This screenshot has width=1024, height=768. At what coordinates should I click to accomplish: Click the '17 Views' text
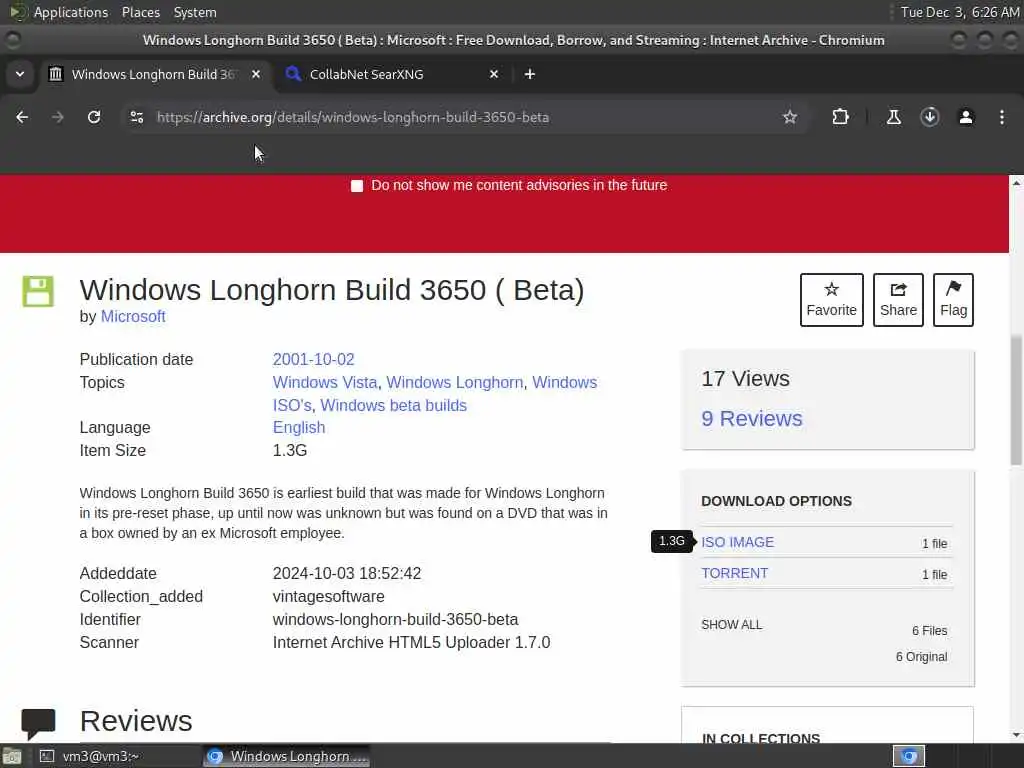point(745,378)
